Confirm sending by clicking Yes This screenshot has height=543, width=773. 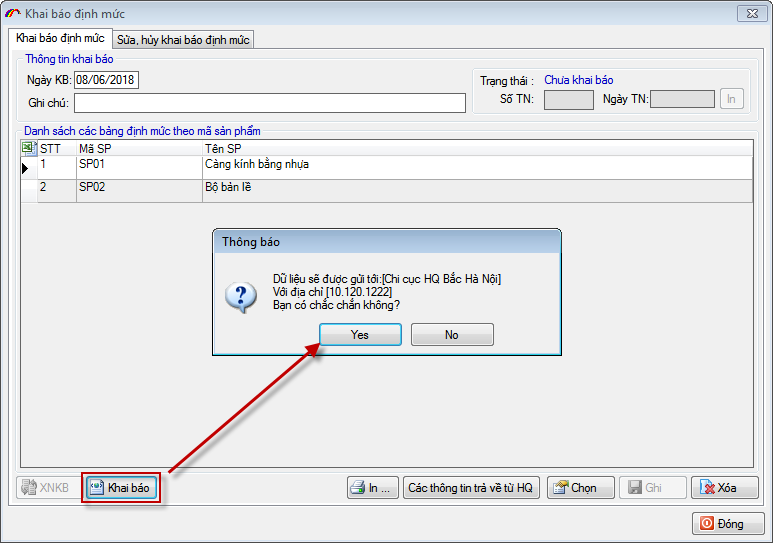[x=360, y=335]
